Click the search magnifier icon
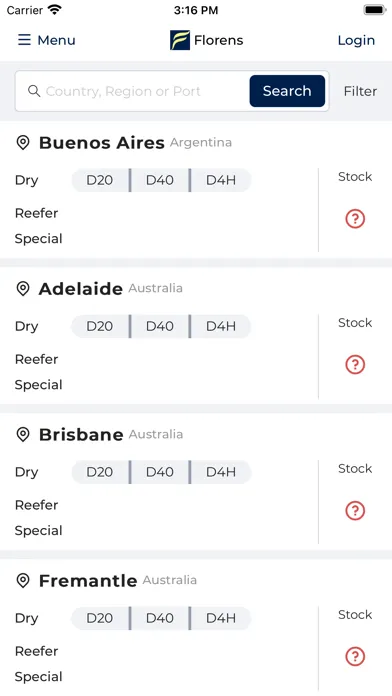The image size is (392, 696). pyautogui.click(x=34, y=91)
